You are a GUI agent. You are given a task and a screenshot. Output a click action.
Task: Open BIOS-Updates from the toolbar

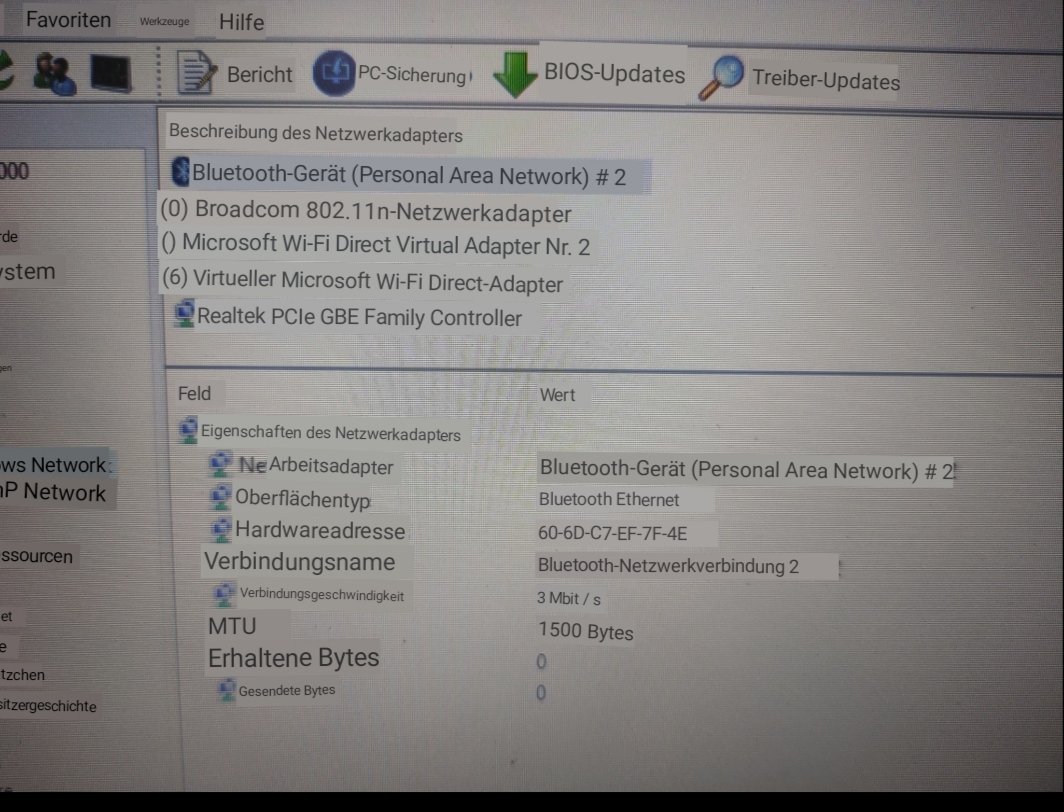click(614, 73)
